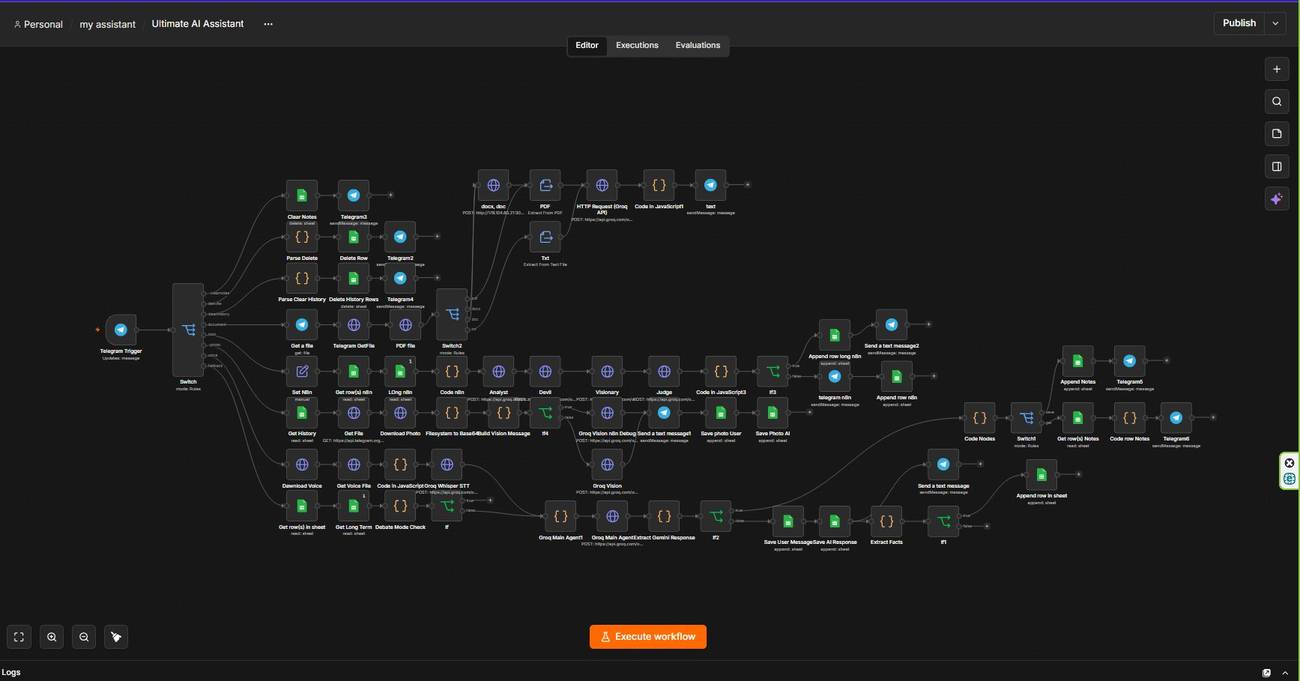Open the PDF extract from file node

click(545, 185)
